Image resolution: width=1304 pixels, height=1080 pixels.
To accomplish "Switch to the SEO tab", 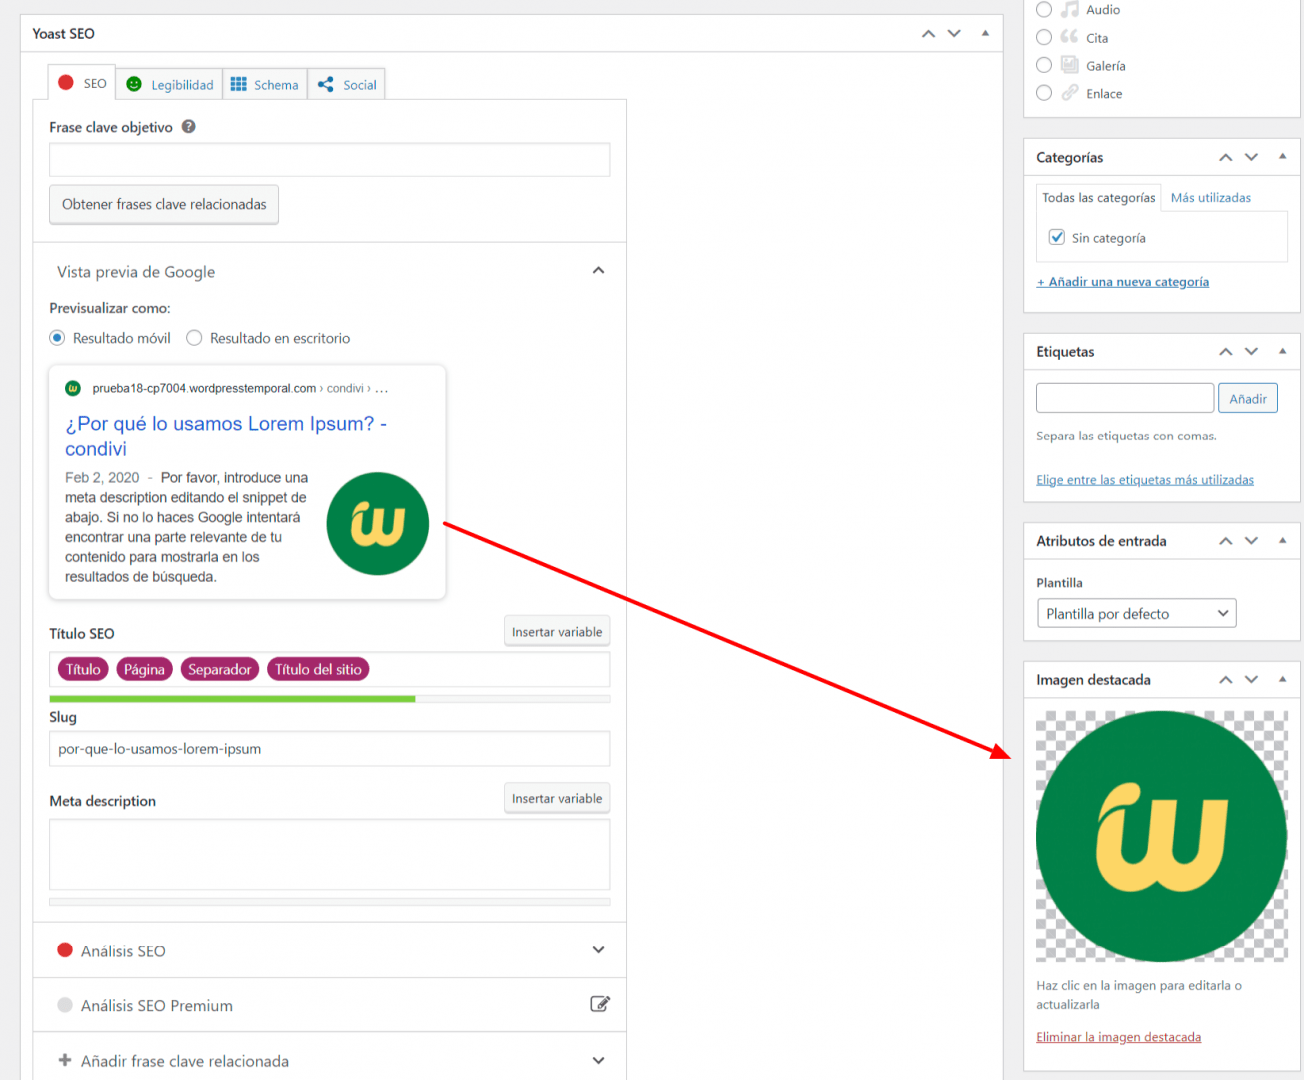I will click(x=82, y=83).
